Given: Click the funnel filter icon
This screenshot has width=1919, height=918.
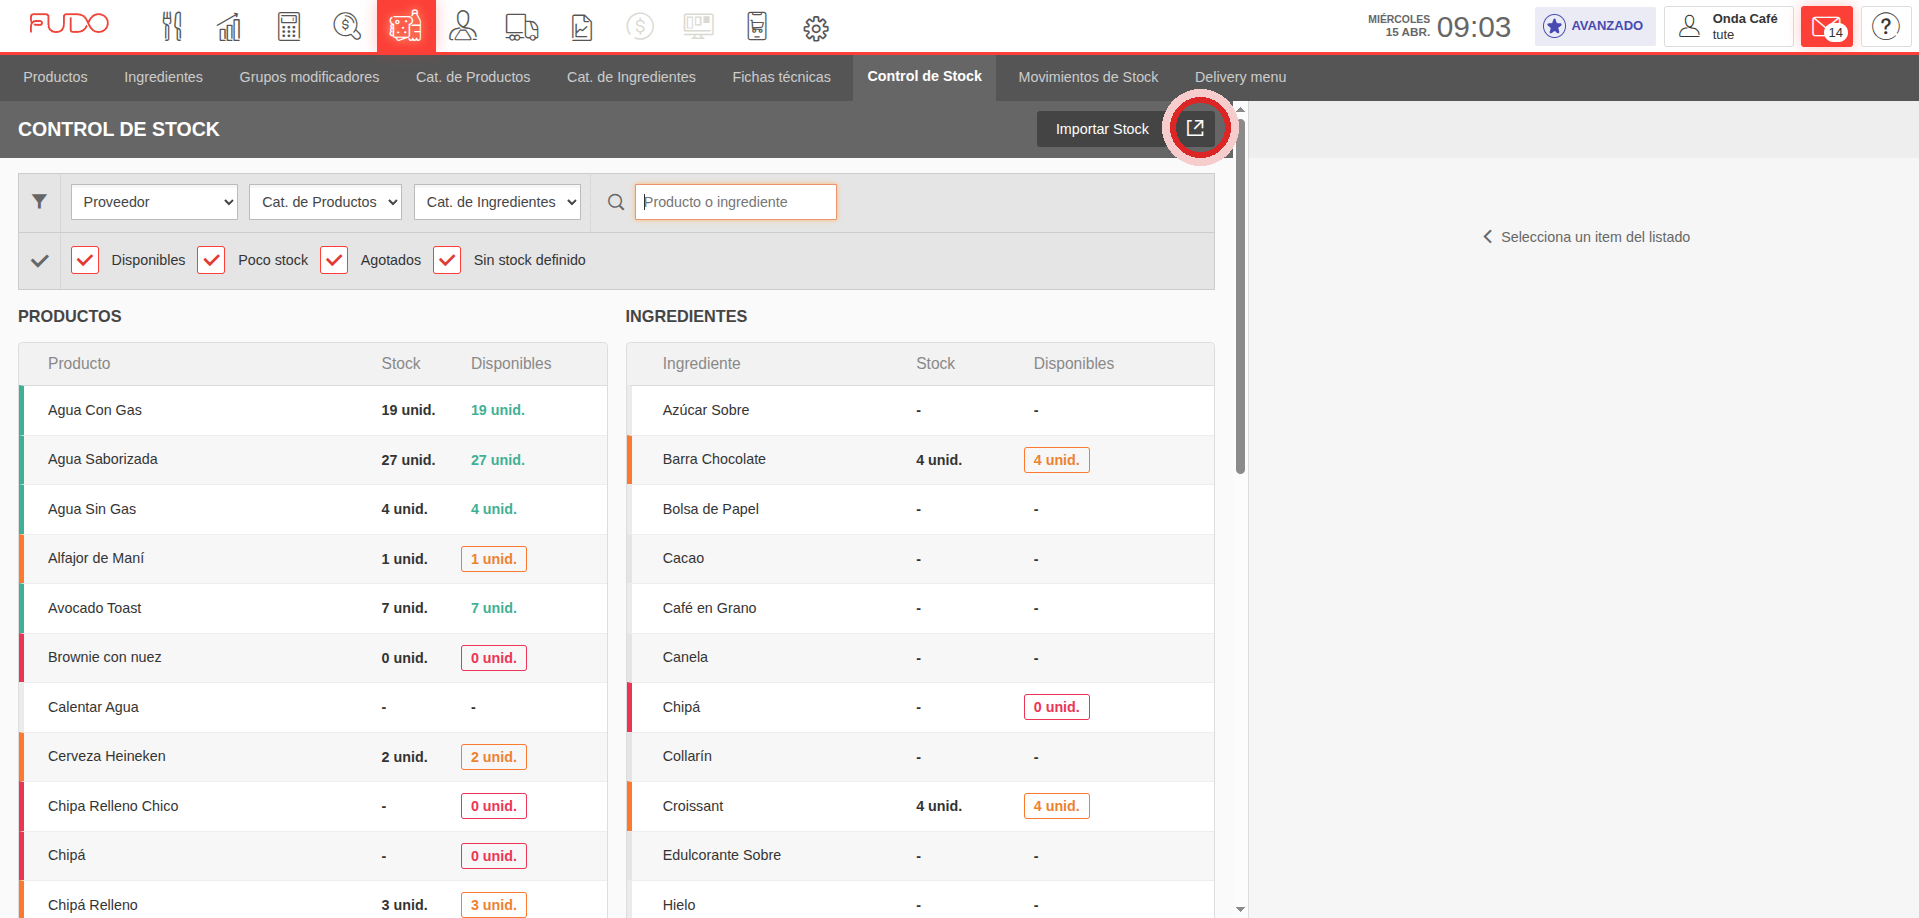Looking at the screenshot, I should 39,202.
